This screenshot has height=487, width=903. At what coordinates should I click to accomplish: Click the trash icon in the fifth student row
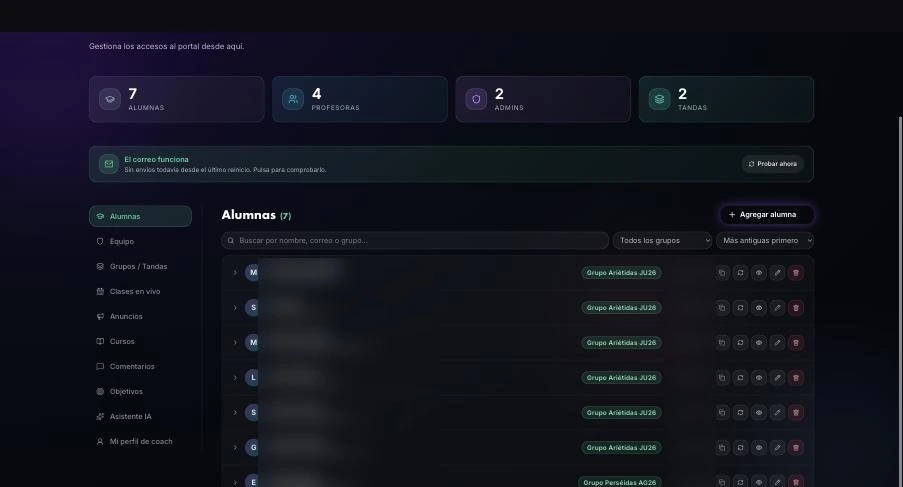click(x=796, y=413)
